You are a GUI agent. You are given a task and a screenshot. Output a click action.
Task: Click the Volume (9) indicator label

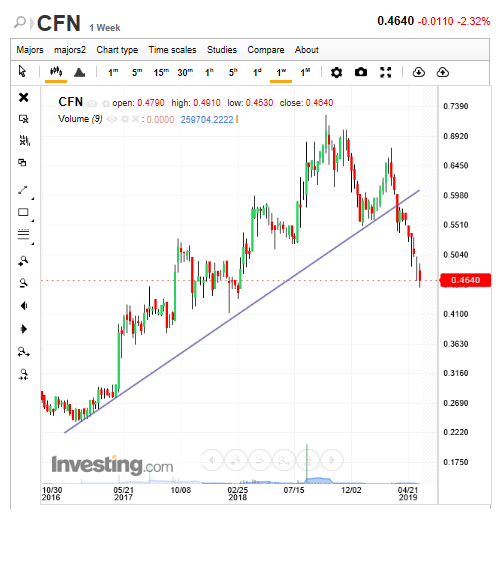pyautogui.click(x=80, y=119)
